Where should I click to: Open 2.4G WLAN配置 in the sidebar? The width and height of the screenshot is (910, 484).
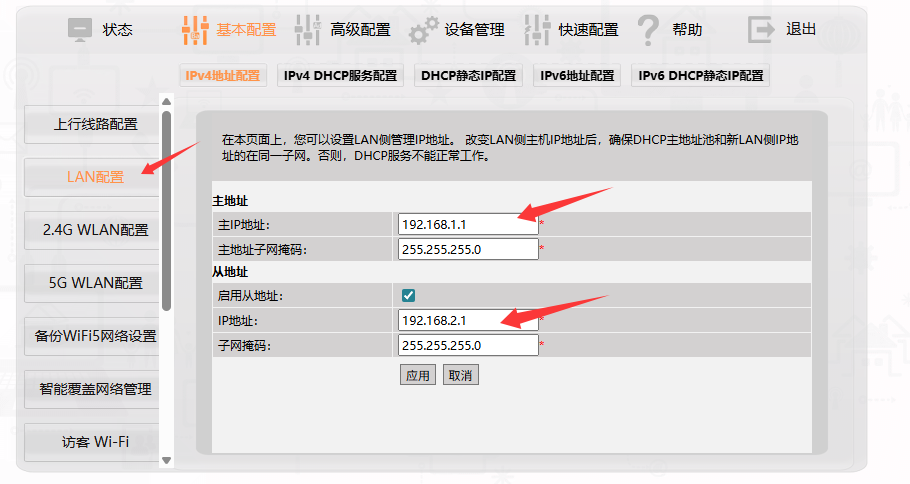[x=92, y=230]
